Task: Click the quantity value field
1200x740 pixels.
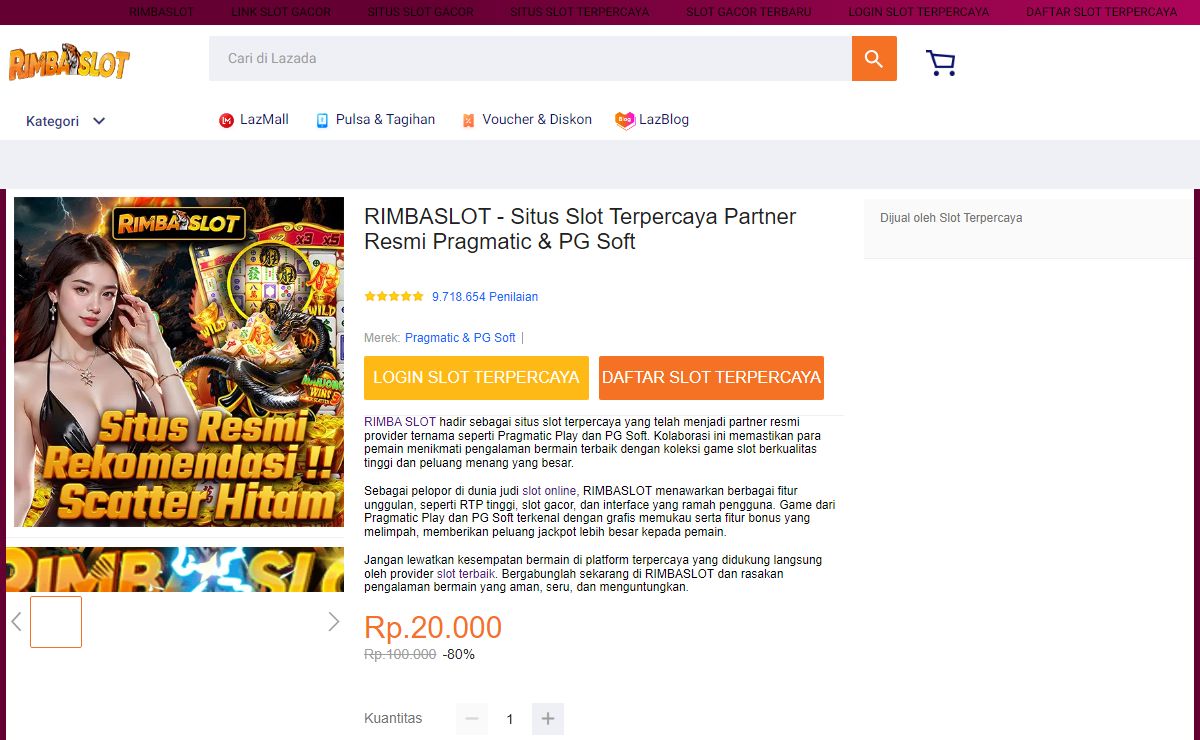Action: click(x=510, y=719)
